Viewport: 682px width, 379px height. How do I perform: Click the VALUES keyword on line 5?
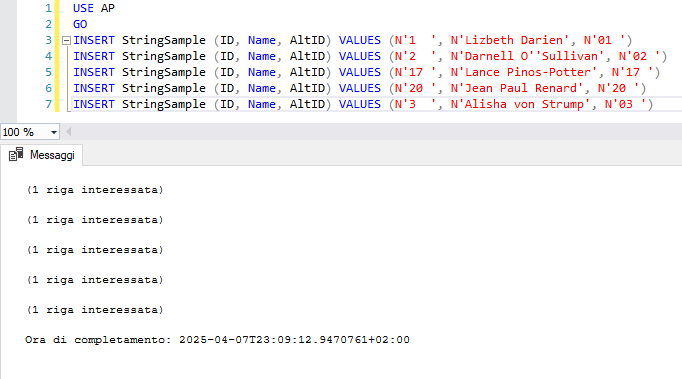coord(360,72)
